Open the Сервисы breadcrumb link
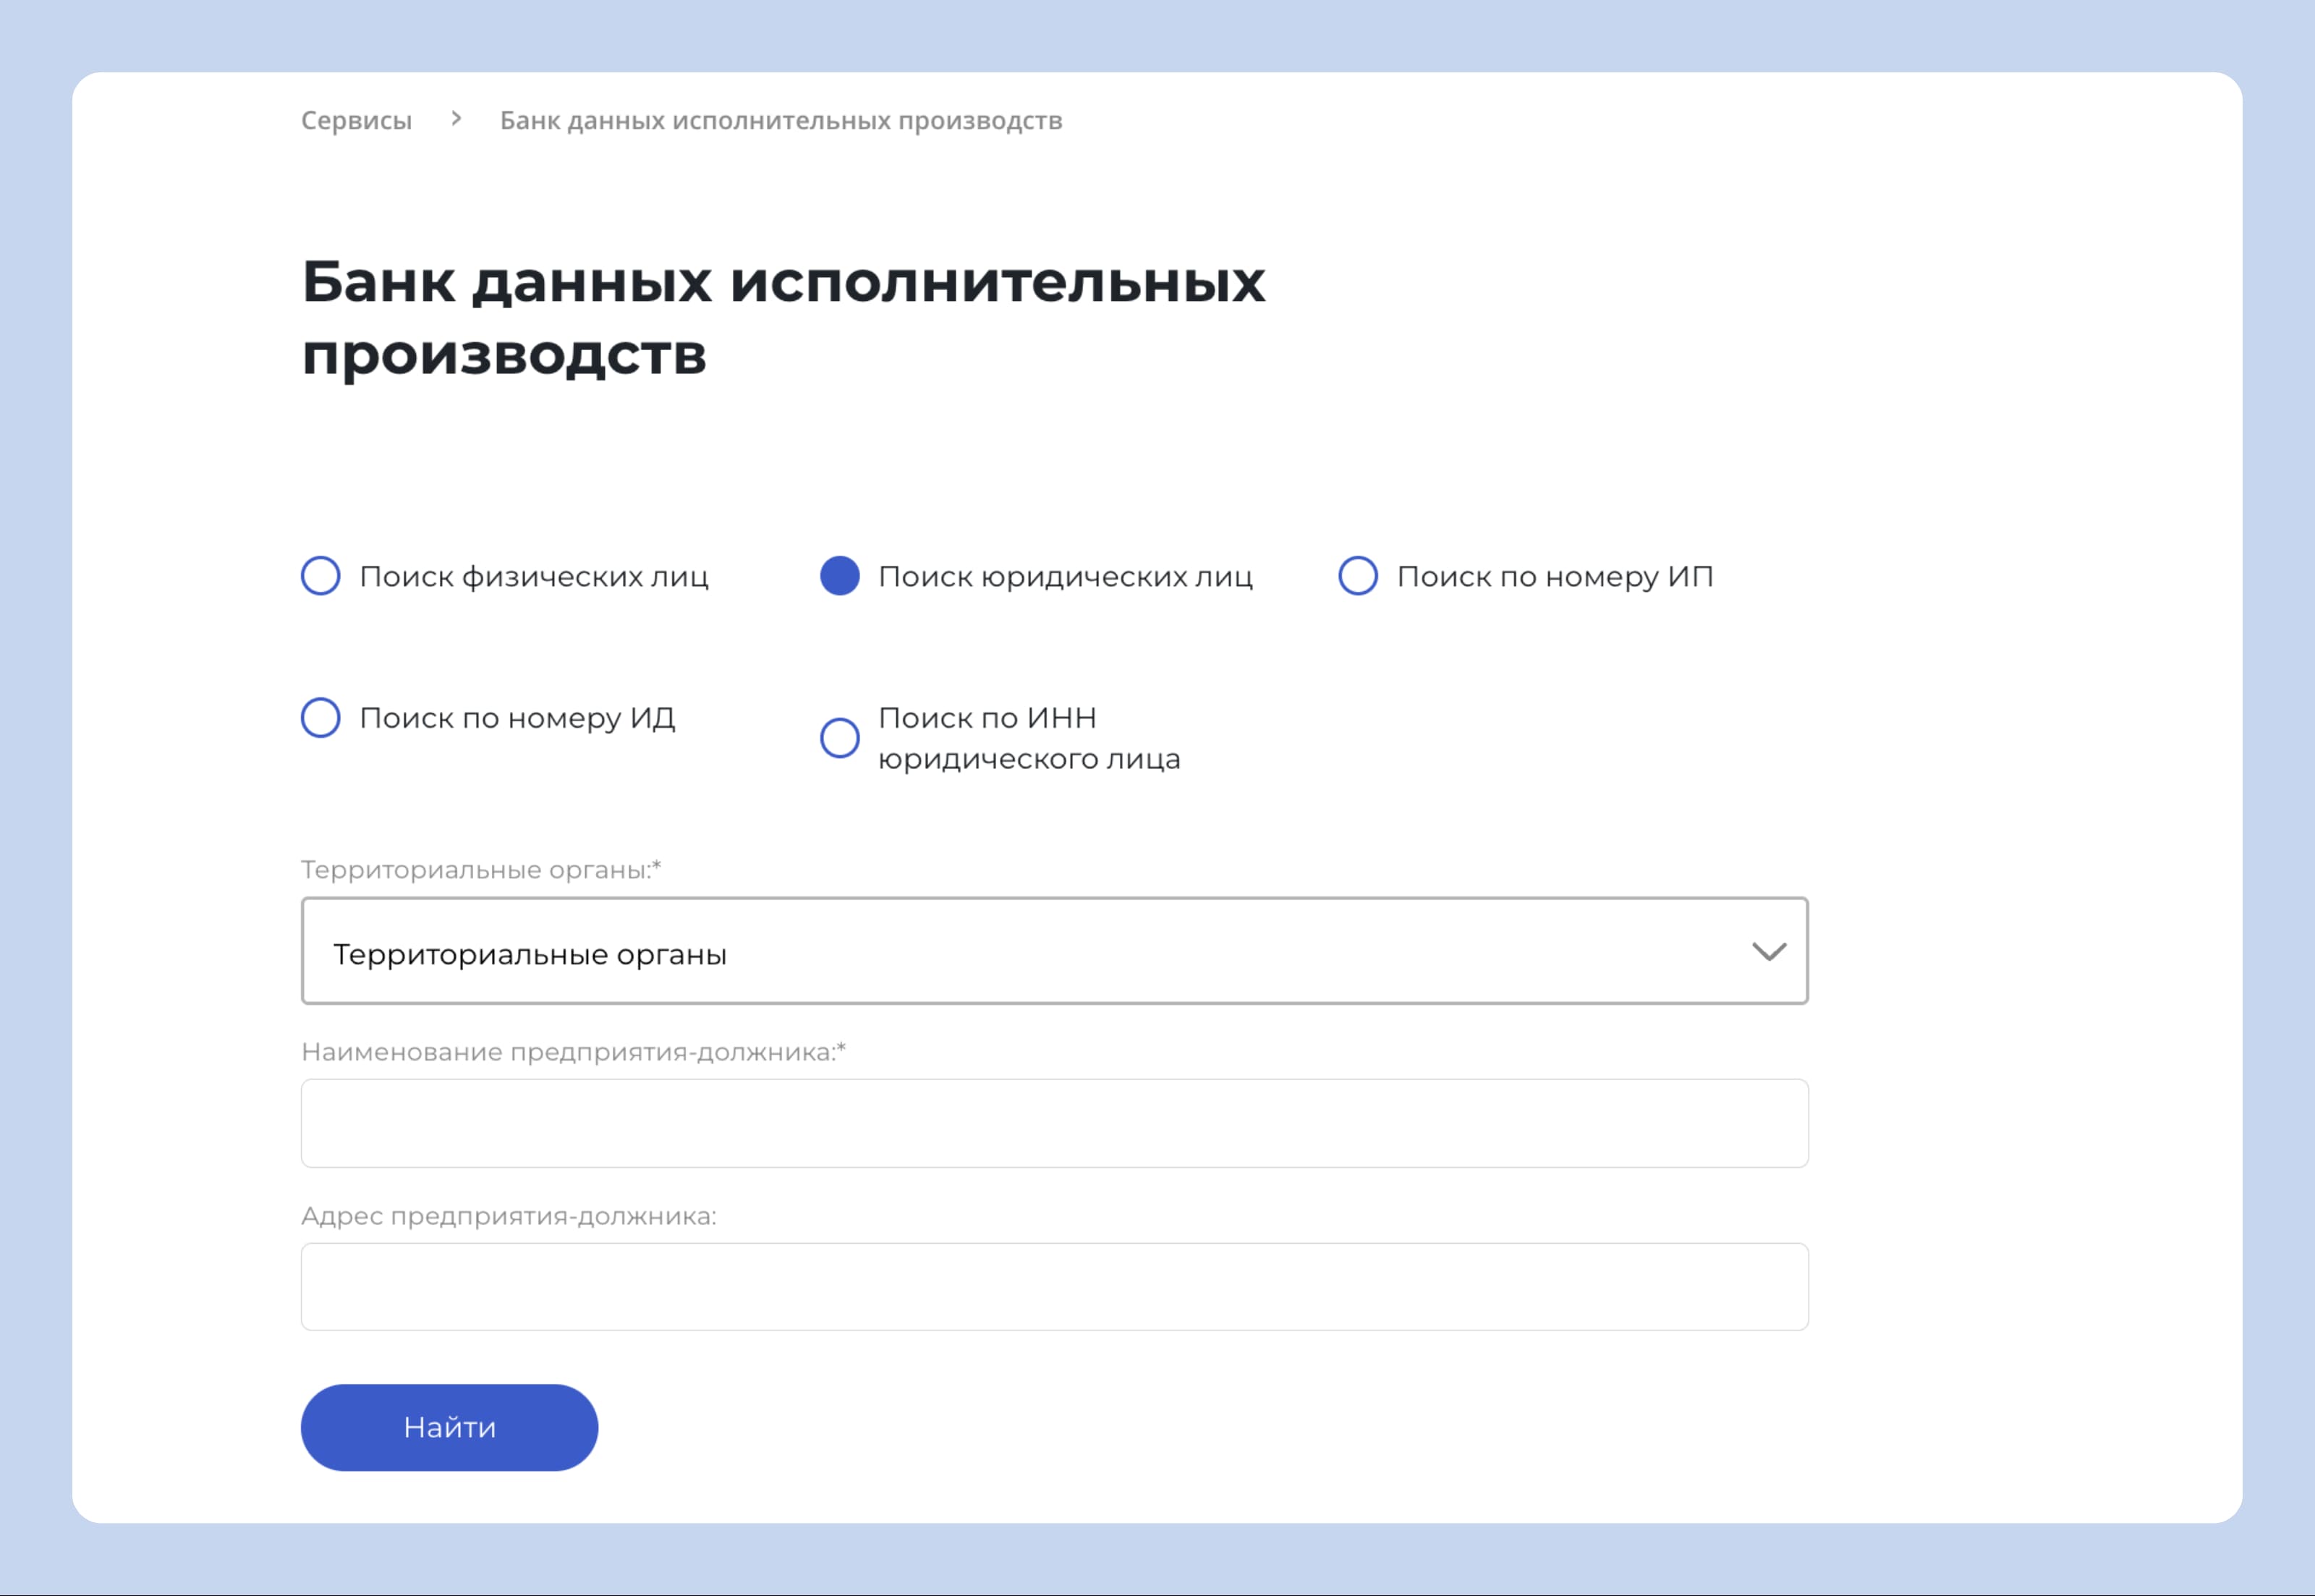 (356, 120)
